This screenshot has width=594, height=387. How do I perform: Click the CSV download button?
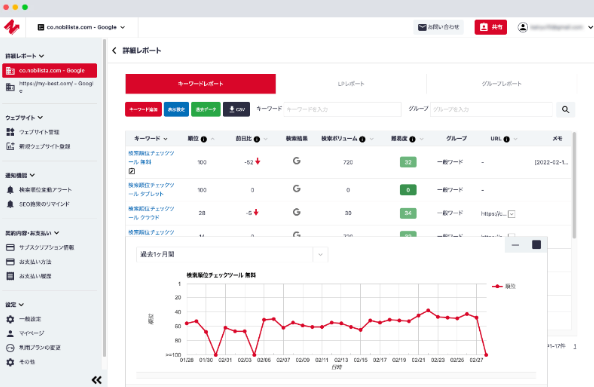point(236,109)
